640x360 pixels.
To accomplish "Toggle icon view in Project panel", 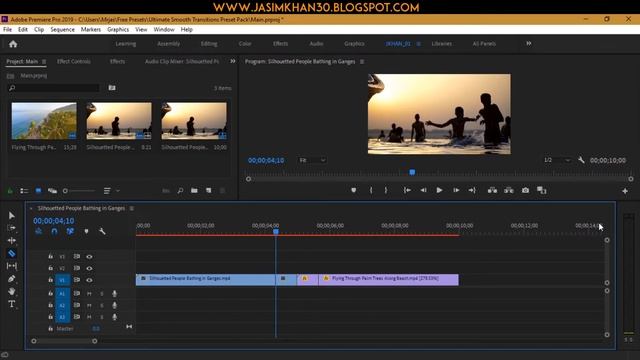I will [x=38, y=191].
